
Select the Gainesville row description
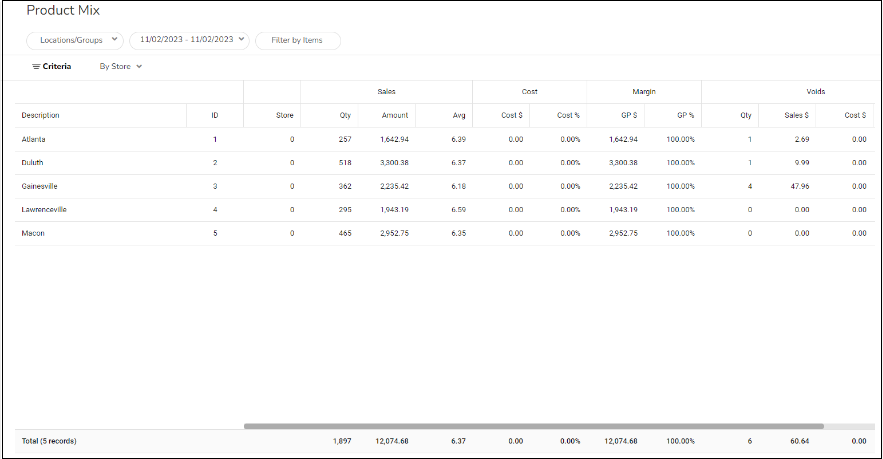[38, 186]
